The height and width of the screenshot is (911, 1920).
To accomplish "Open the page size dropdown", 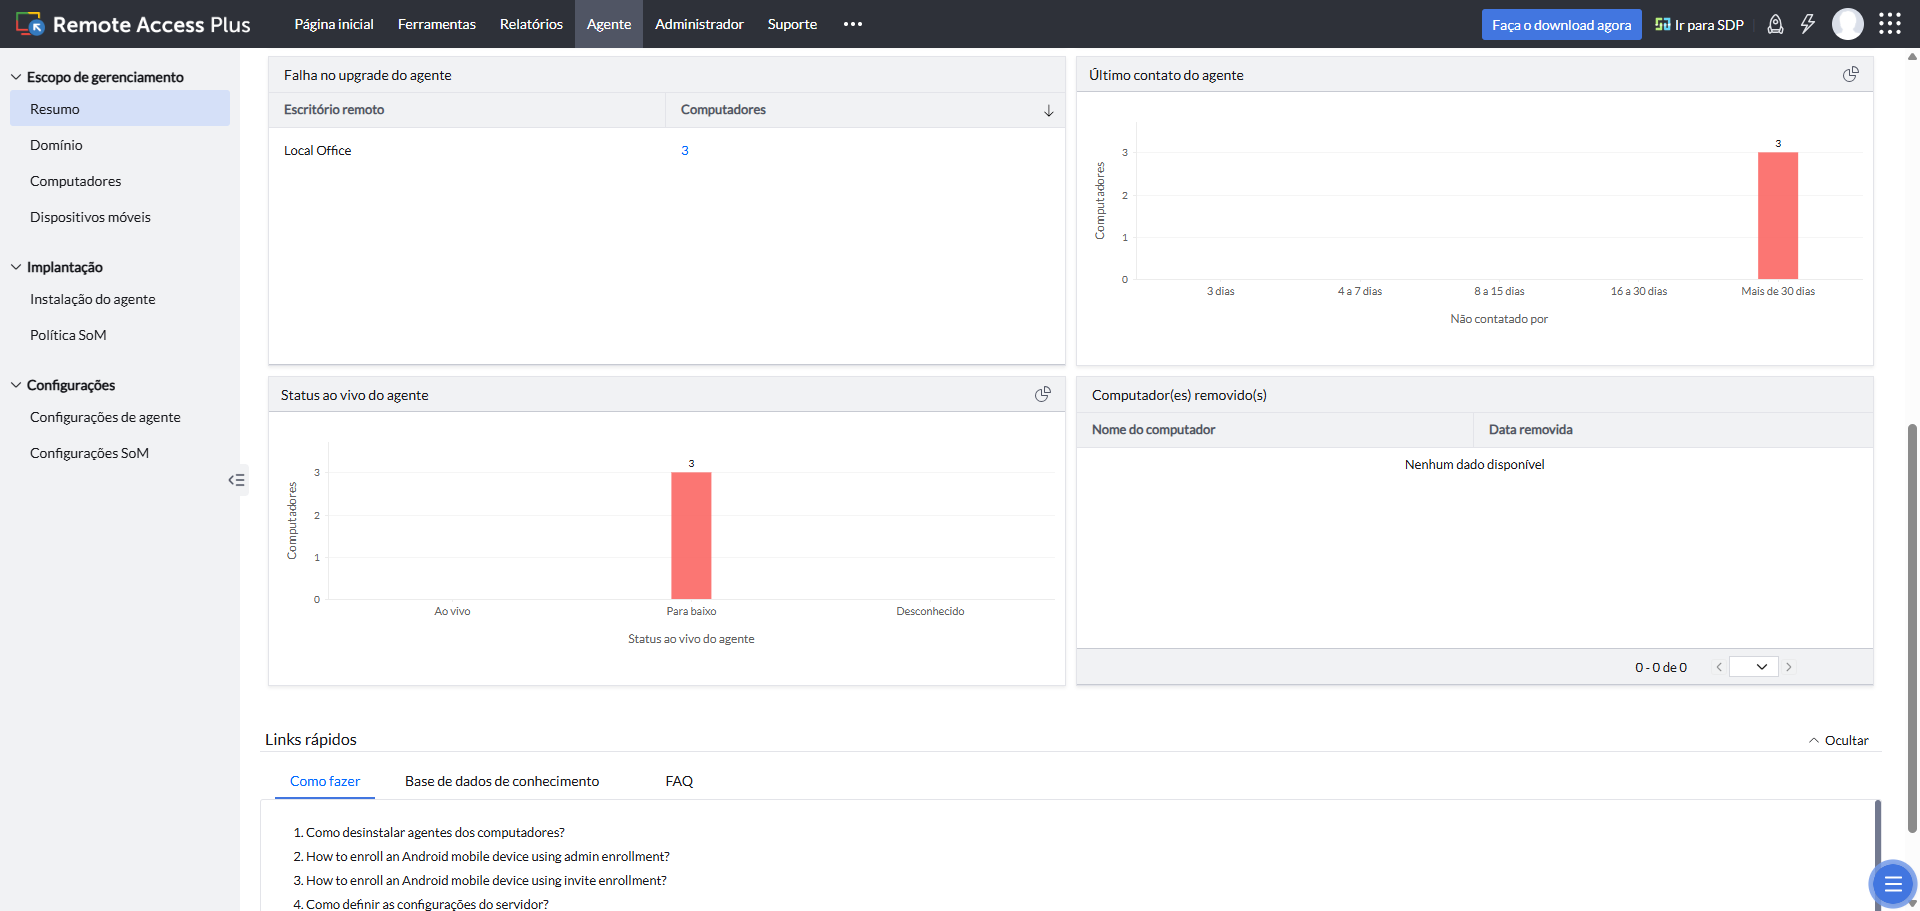I will (1754, 667).
